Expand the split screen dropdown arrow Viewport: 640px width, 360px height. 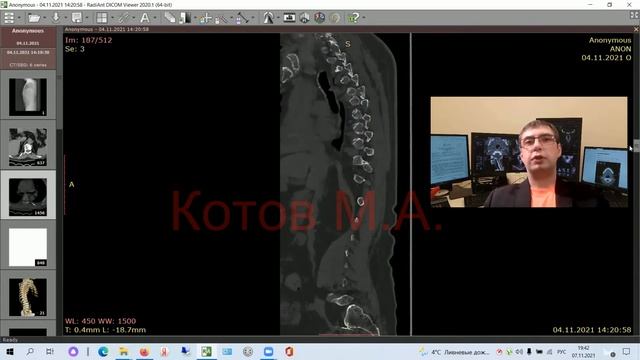112,18
